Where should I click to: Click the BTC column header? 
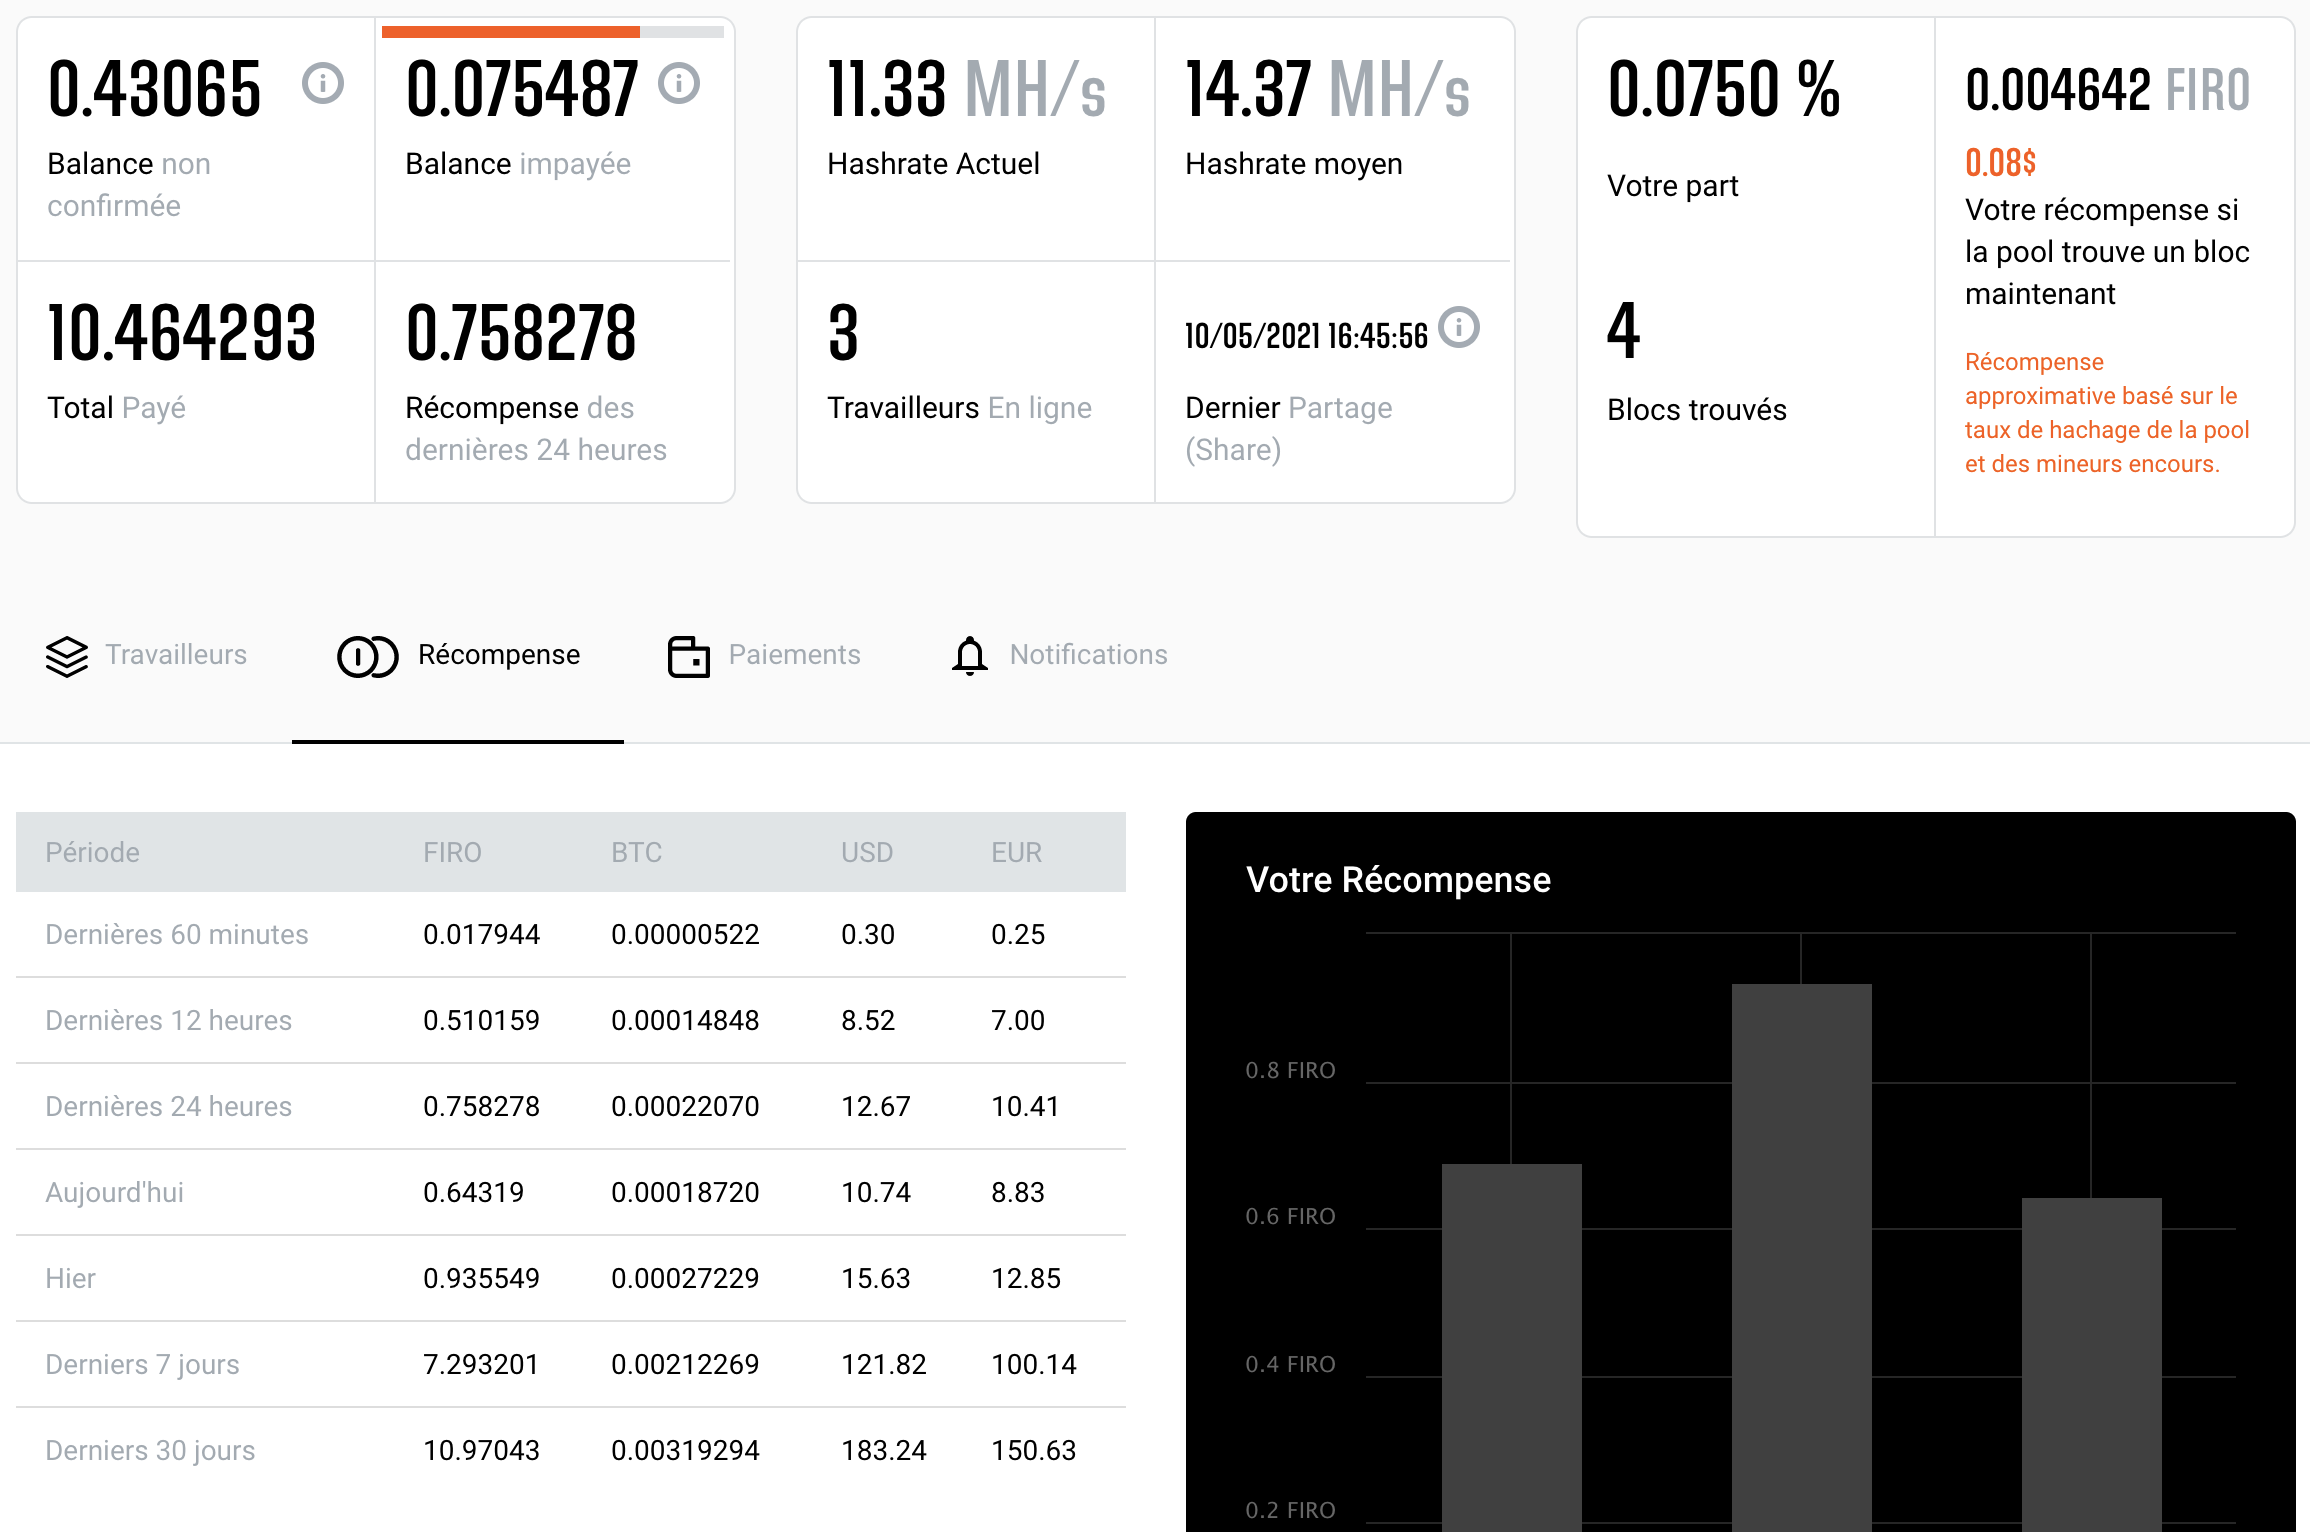pyautogui.click(x=636, y=852)
